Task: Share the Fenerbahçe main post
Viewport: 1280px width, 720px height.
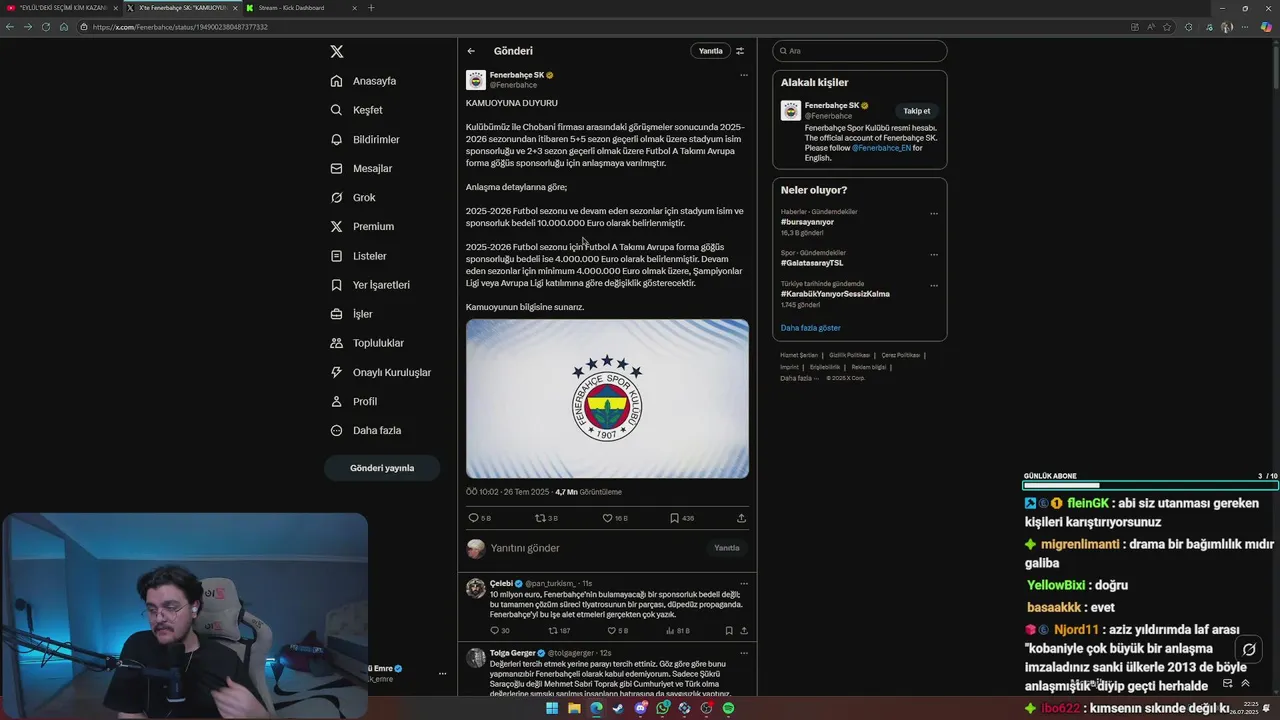Action: (741, 518)
